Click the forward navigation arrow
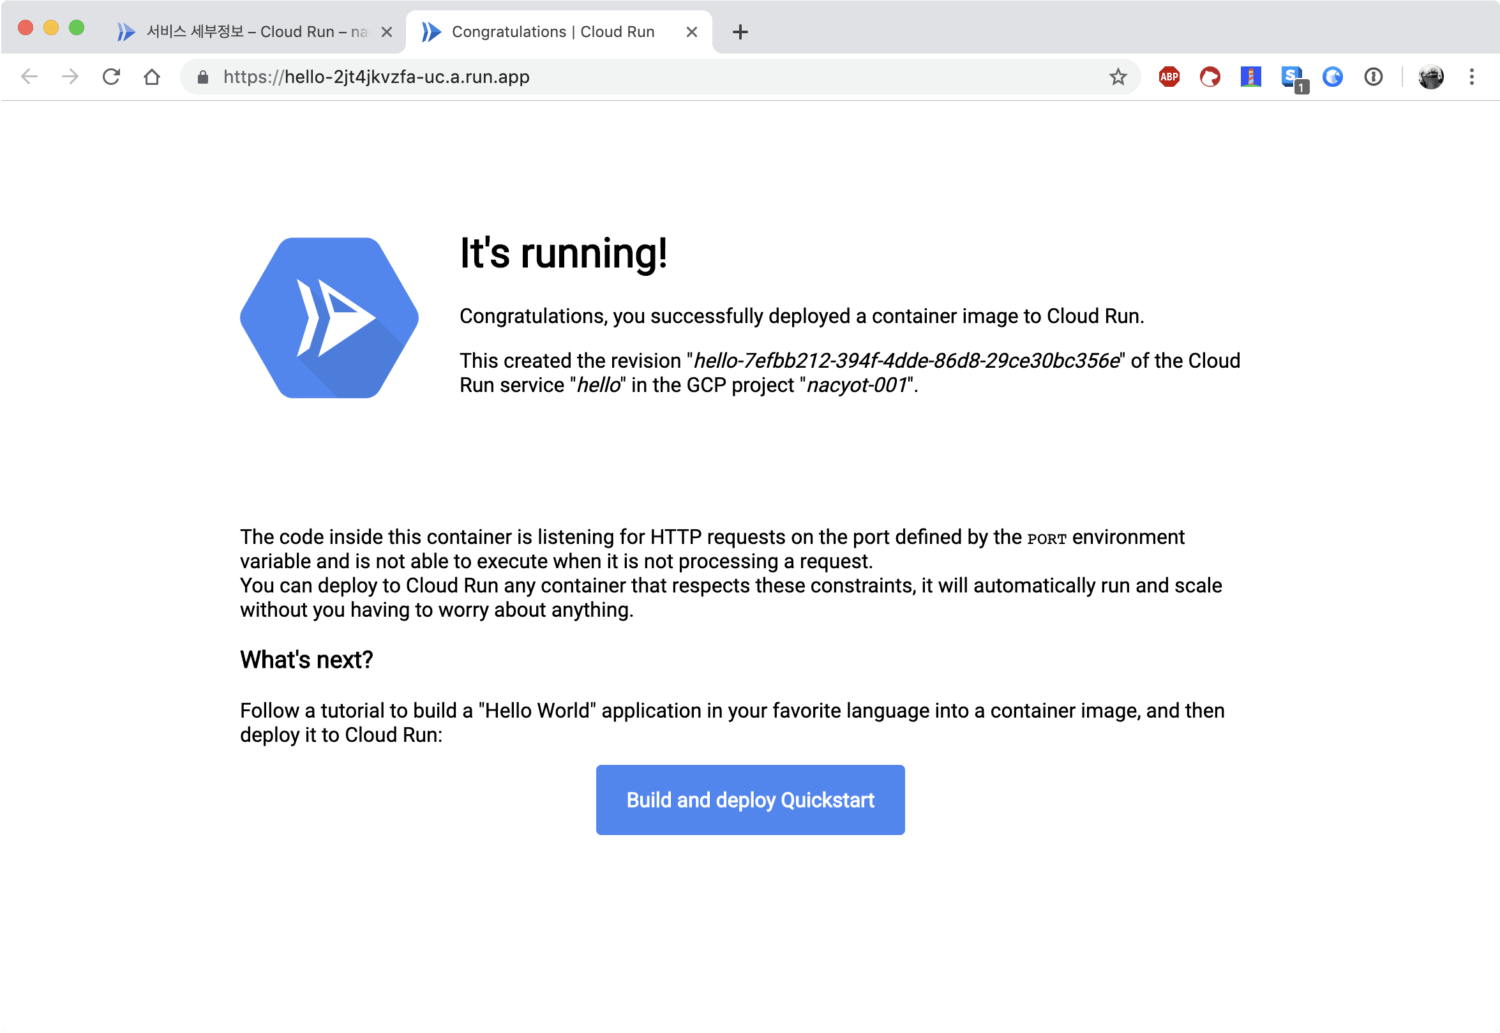Image resolution: width=1500 pixels, height=1033 pixels. click(x=70, y=77)
